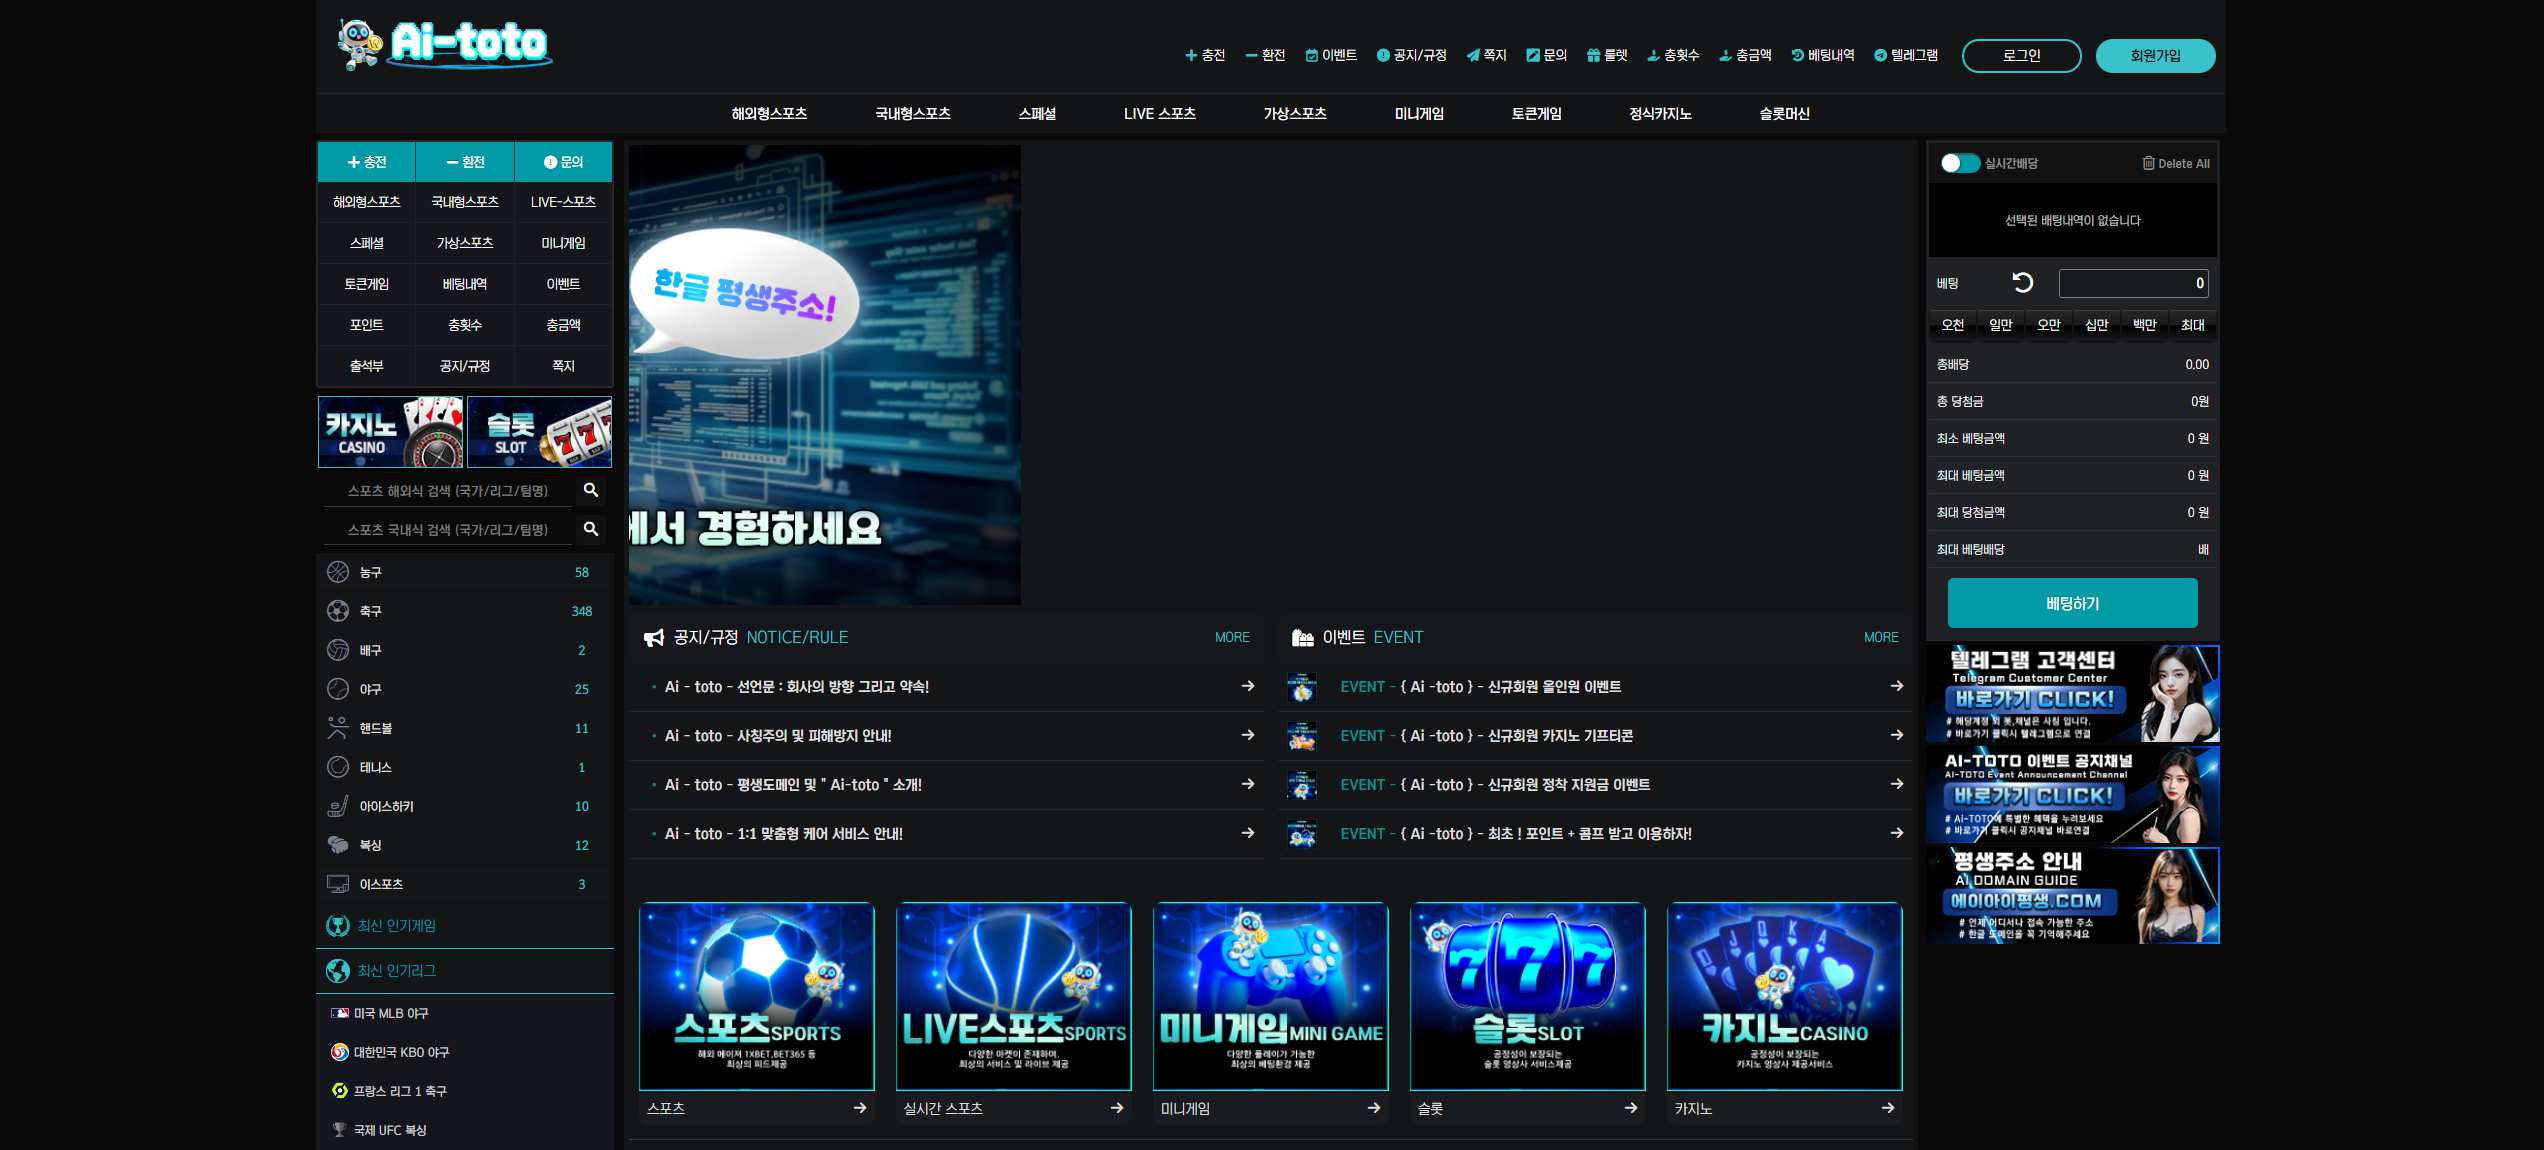Viewport: 2544px width, 1150px height.
Task: Click the sidebar 충전 button
Action: pyautogui.click(x=367, y=162)
